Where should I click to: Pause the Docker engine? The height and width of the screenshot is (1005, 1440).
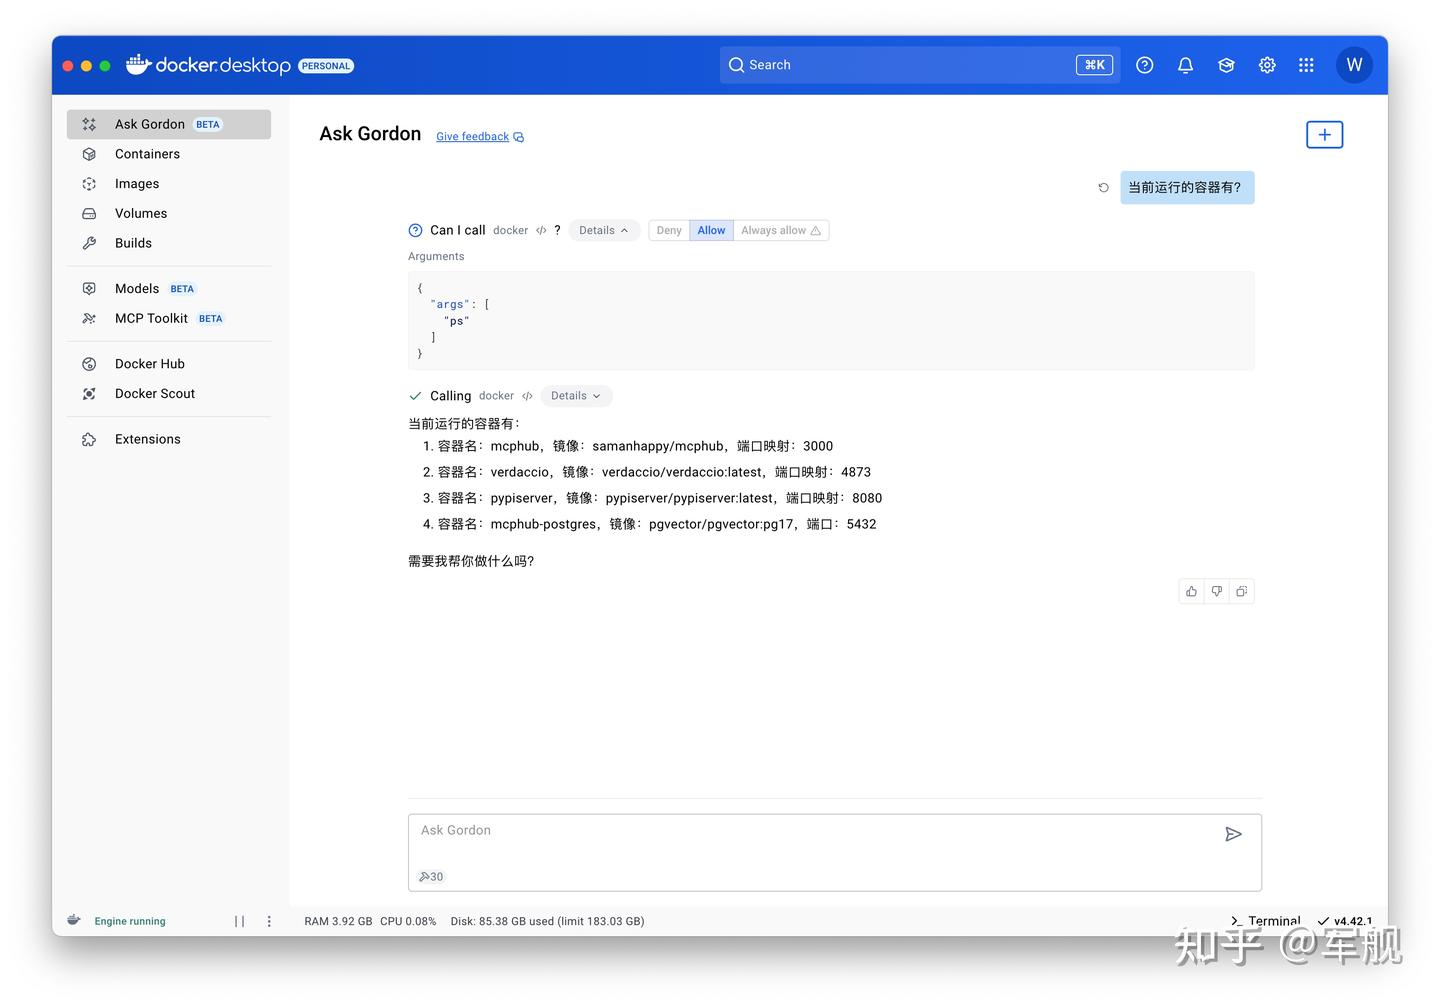pos(239,920)
